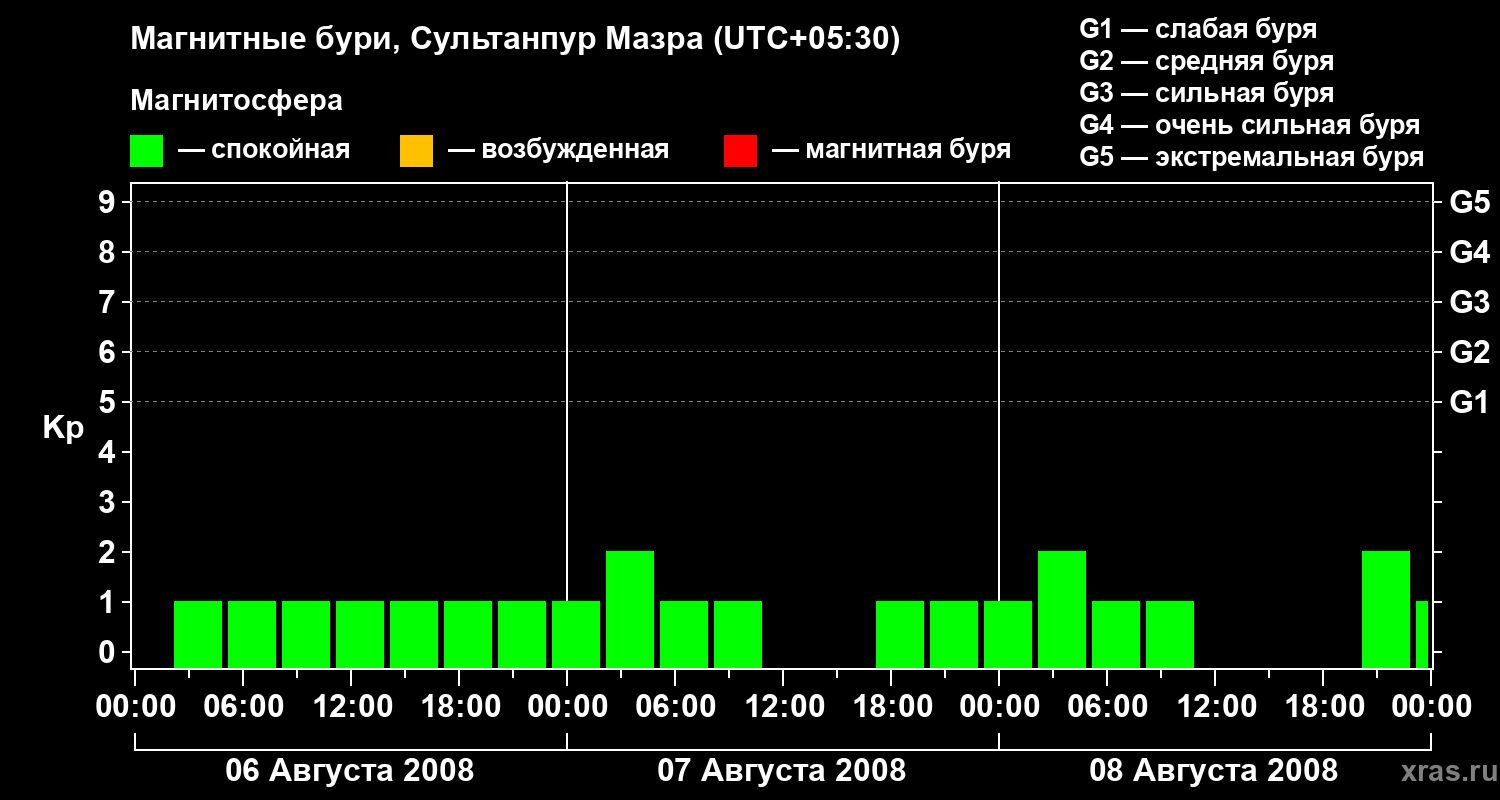Click the 'G3 — сильная буря' line
This screenshot has width=1500, height=800.
coord(1206,93)
